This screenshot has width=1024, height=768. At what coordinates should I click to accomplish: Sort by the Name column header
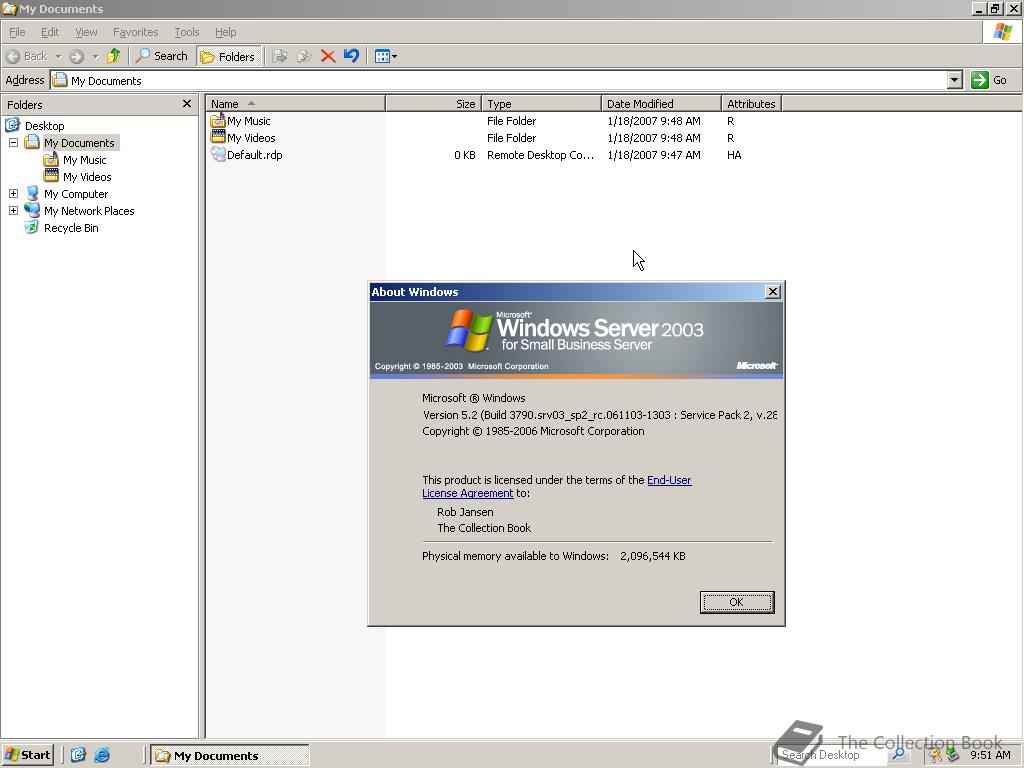click(x=295, y=104)
